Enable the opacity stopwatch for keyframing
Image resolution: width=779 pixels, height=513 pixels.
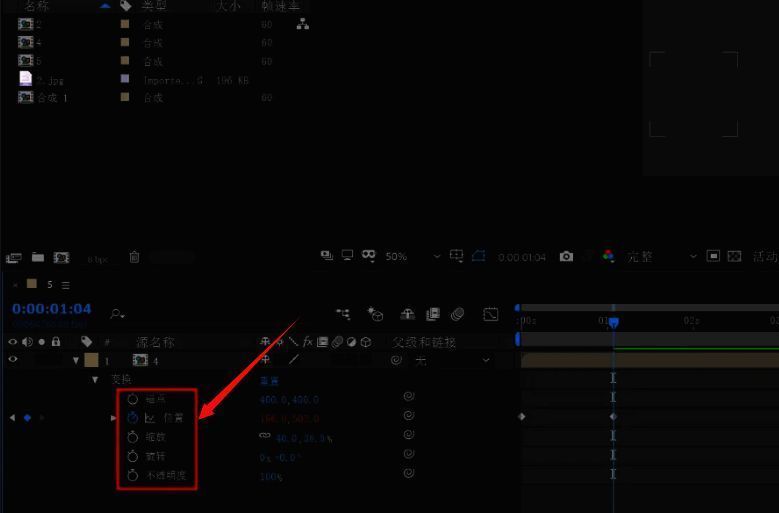(x=132, y=475)
